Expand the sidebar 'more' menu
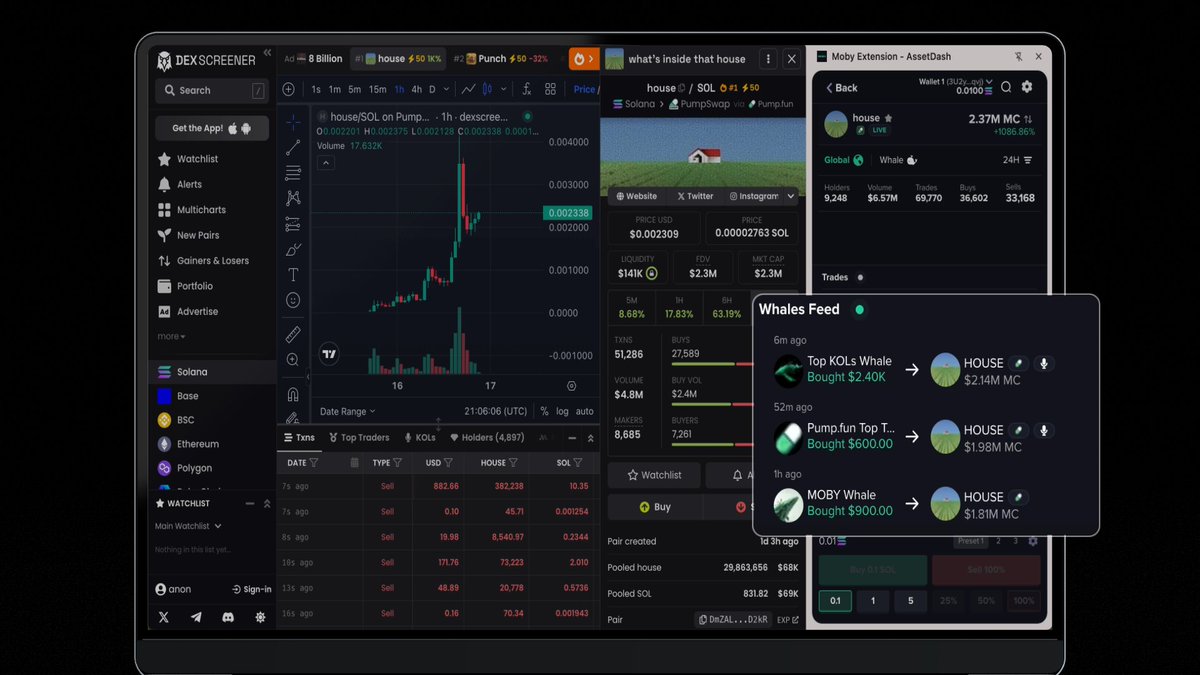 point(171,337)
